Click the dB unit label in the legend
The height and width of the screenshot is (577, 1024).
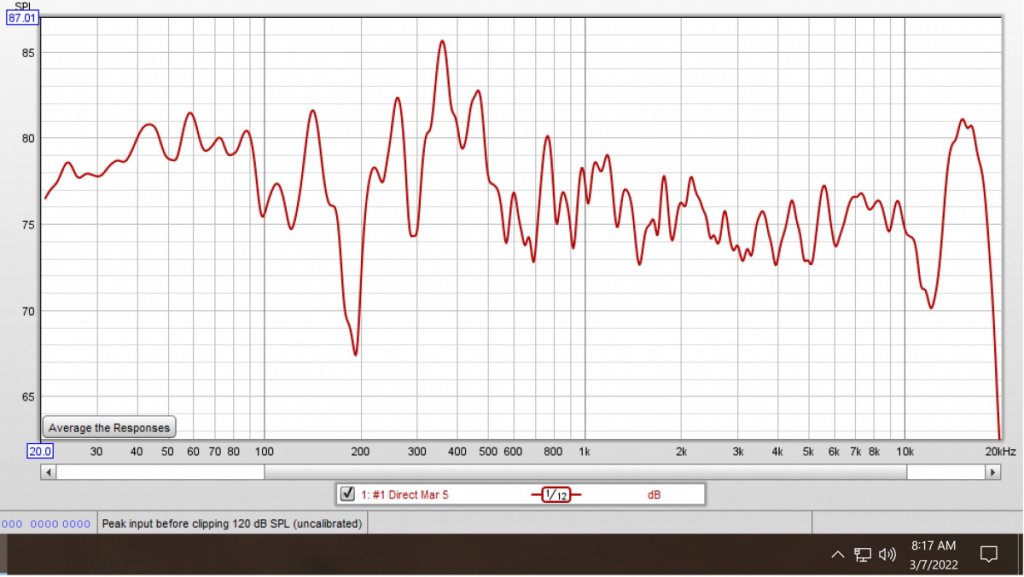654,495
